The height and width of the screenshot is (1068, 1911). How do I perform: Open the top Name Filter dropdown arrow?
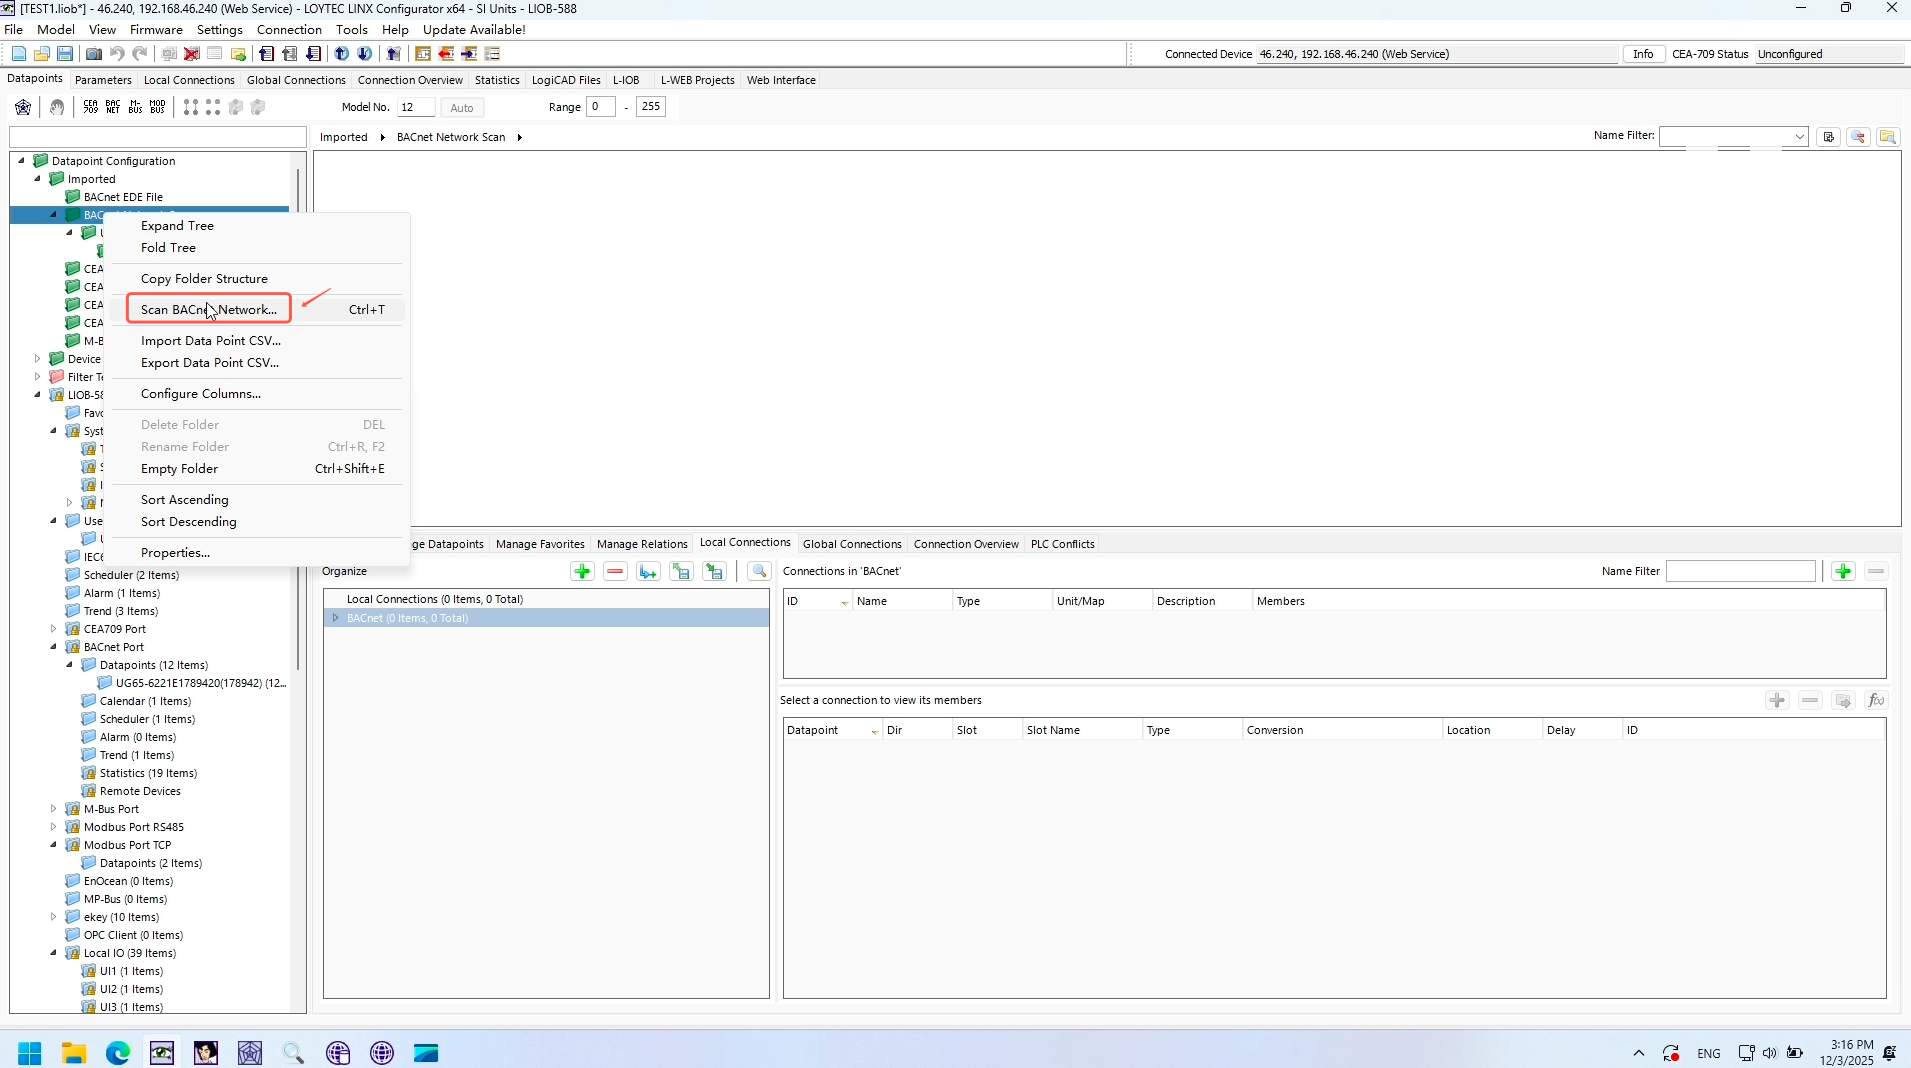(1799, 137)
